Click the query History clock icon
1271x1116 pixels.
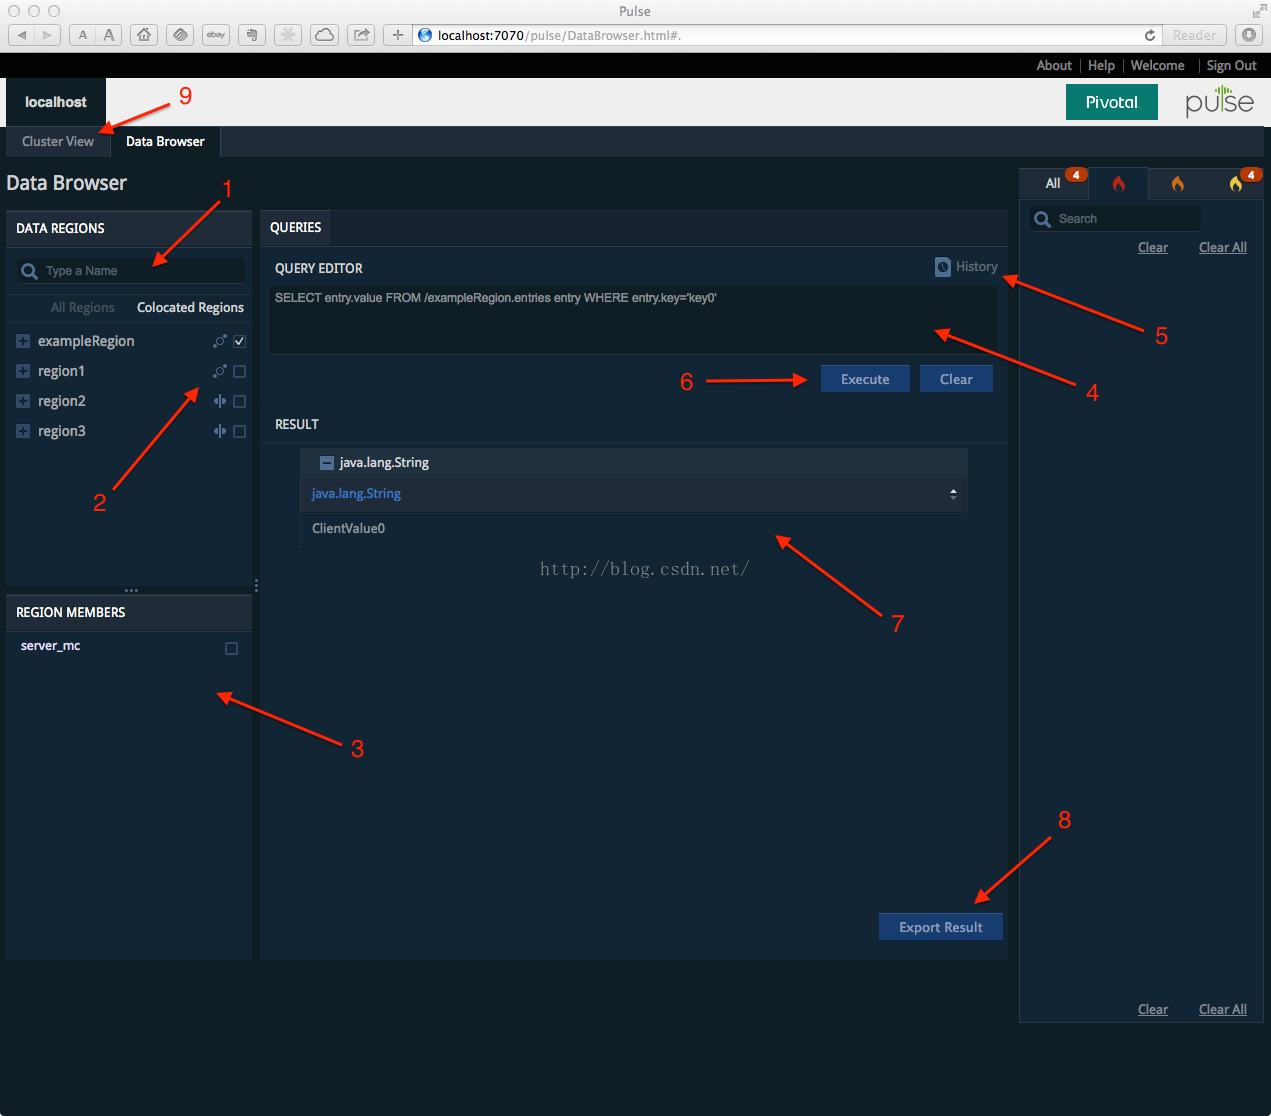coord(943,267)
